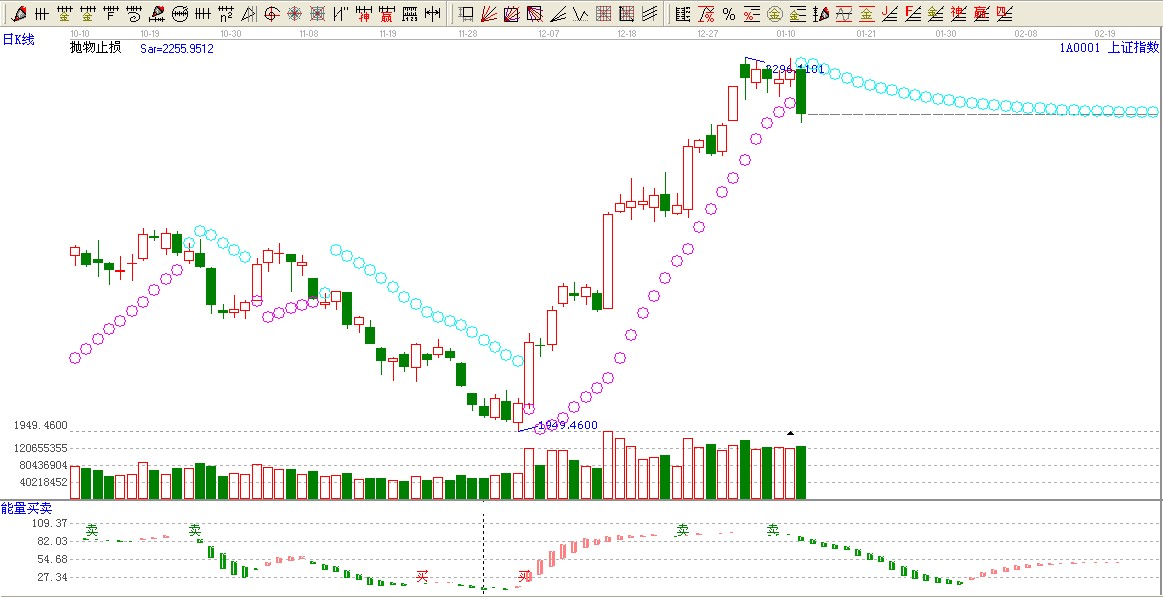Select the red circle crosshair tool
This screenshot has width=1163, height=597.
[x=271, y=14]
